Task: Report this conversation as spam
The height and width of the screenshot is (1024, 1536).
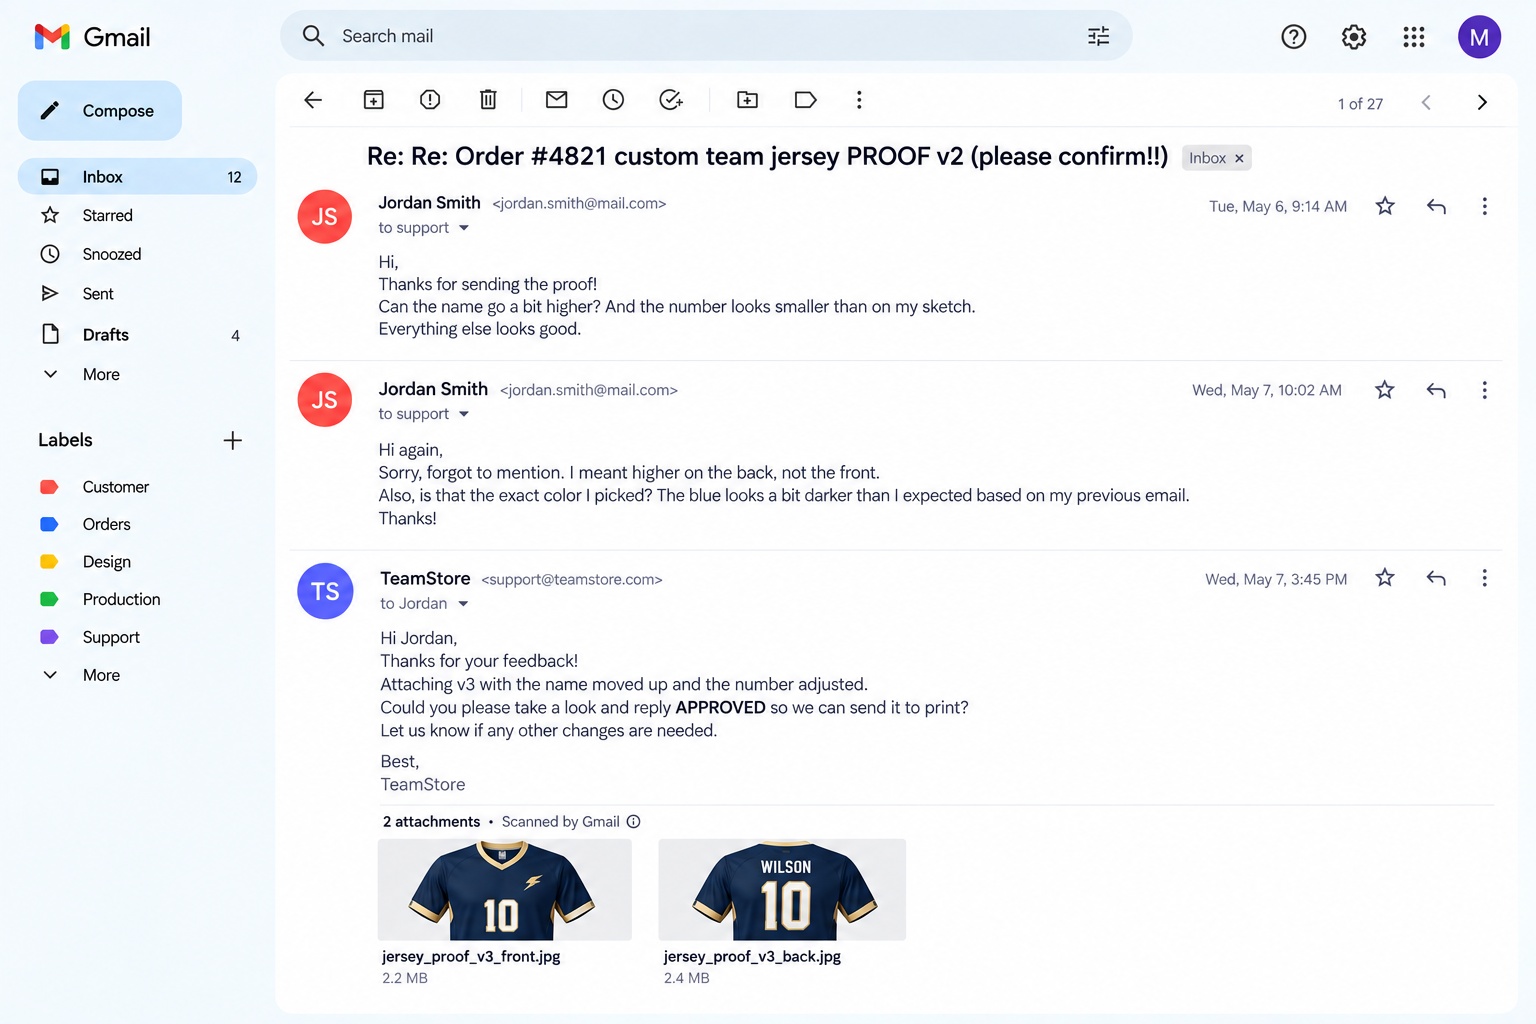Action: 430,100
